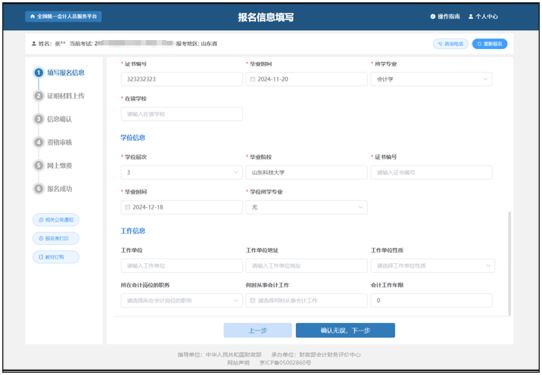The image size is (542, 375).
Task: Open the 相关公告通知 sidebar button
Action: pyautogui.click(x=56, y=220)
